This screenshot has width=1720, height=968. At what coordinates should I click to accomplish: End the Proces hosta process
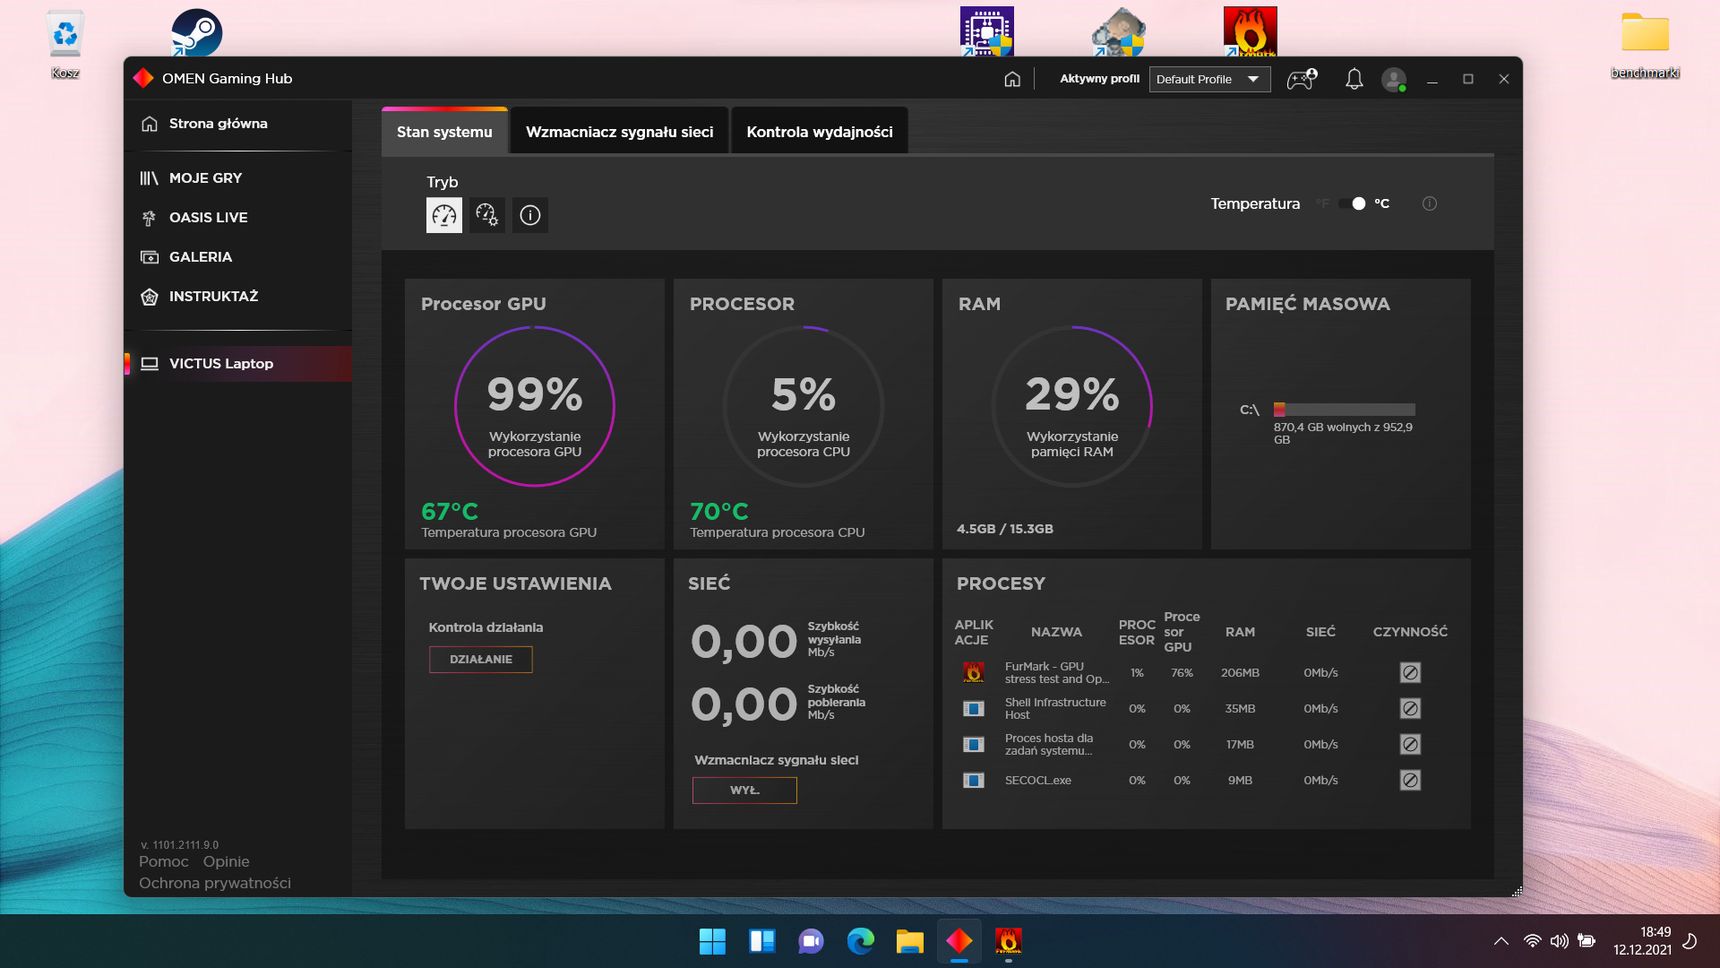(1410, 745)
